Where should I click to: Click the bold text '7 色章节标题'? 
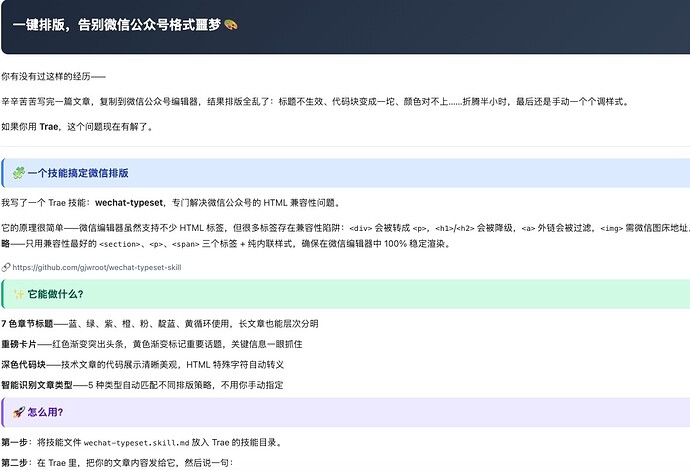[27, 323]
